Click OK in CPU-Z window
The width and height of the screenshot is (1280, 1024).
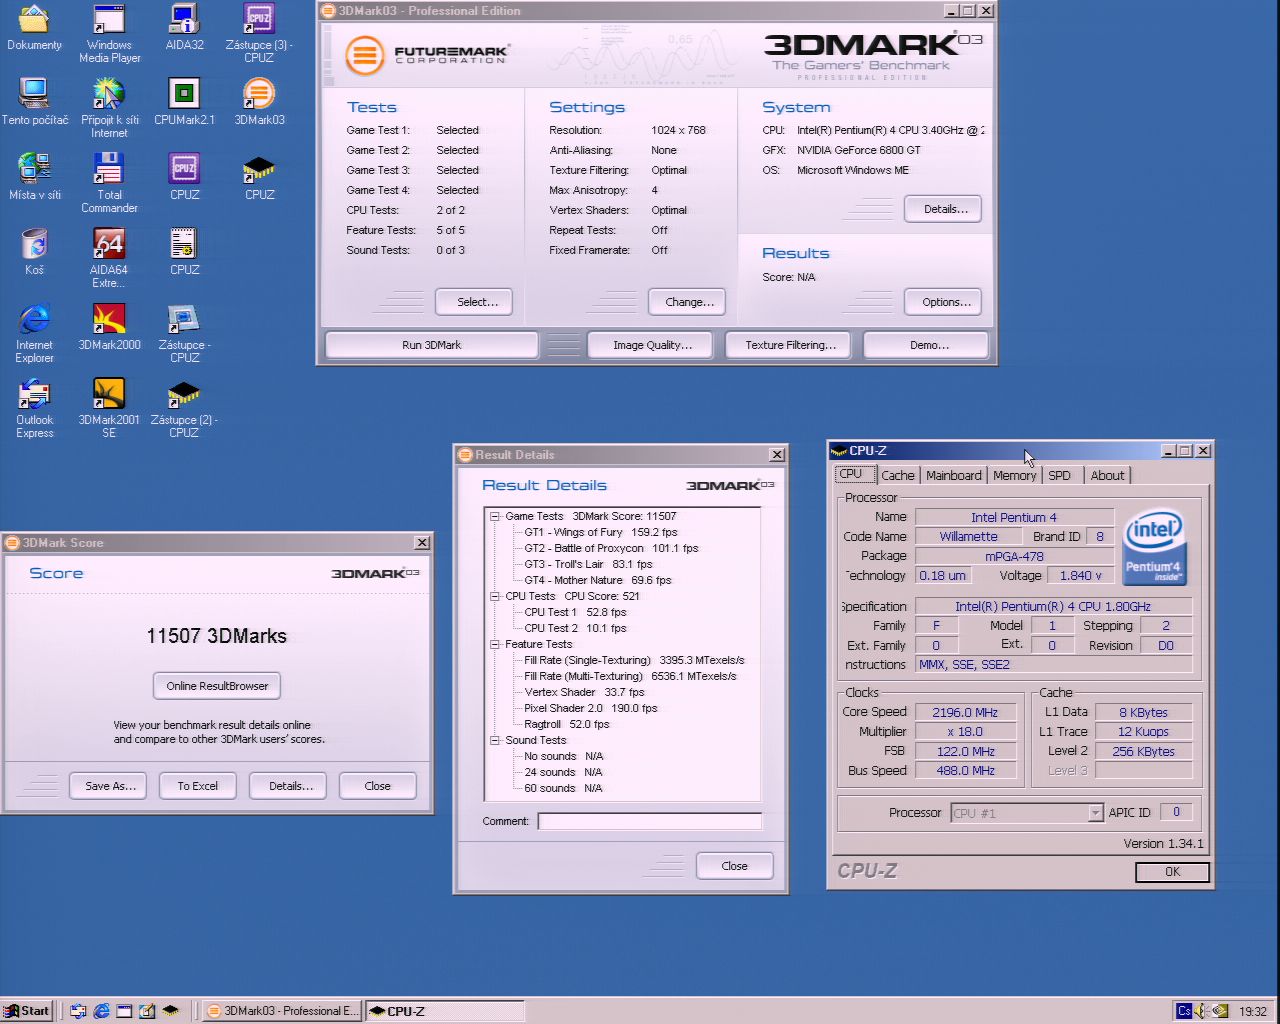(1172, 872)
